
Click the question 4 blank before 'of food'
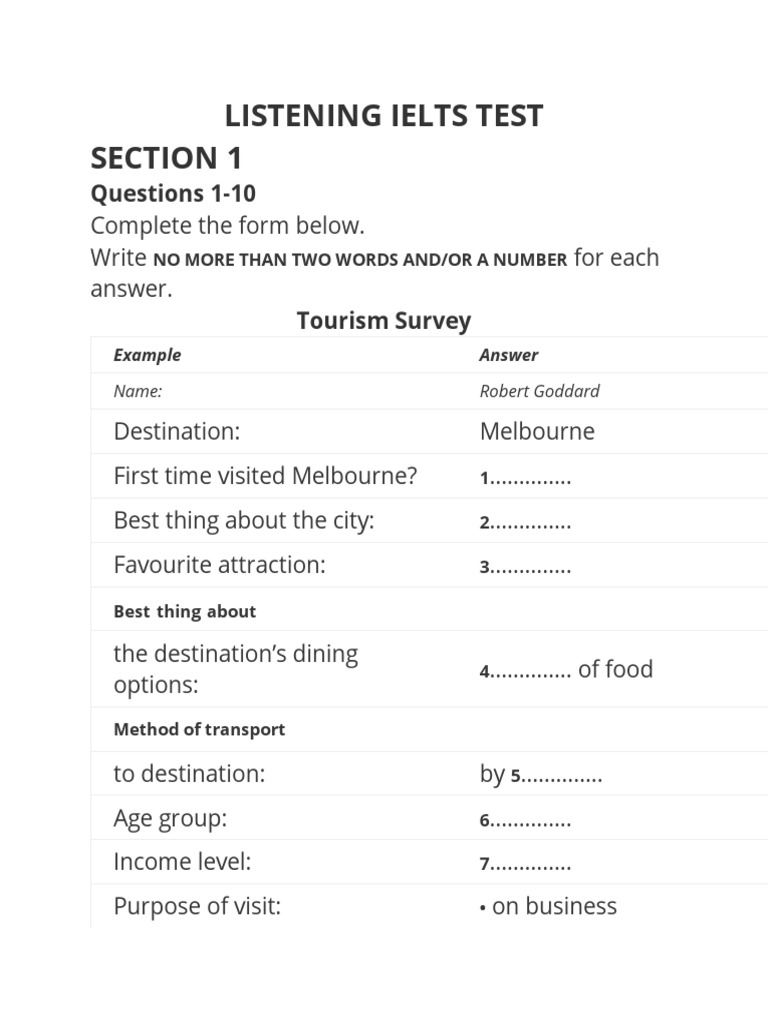530,672
